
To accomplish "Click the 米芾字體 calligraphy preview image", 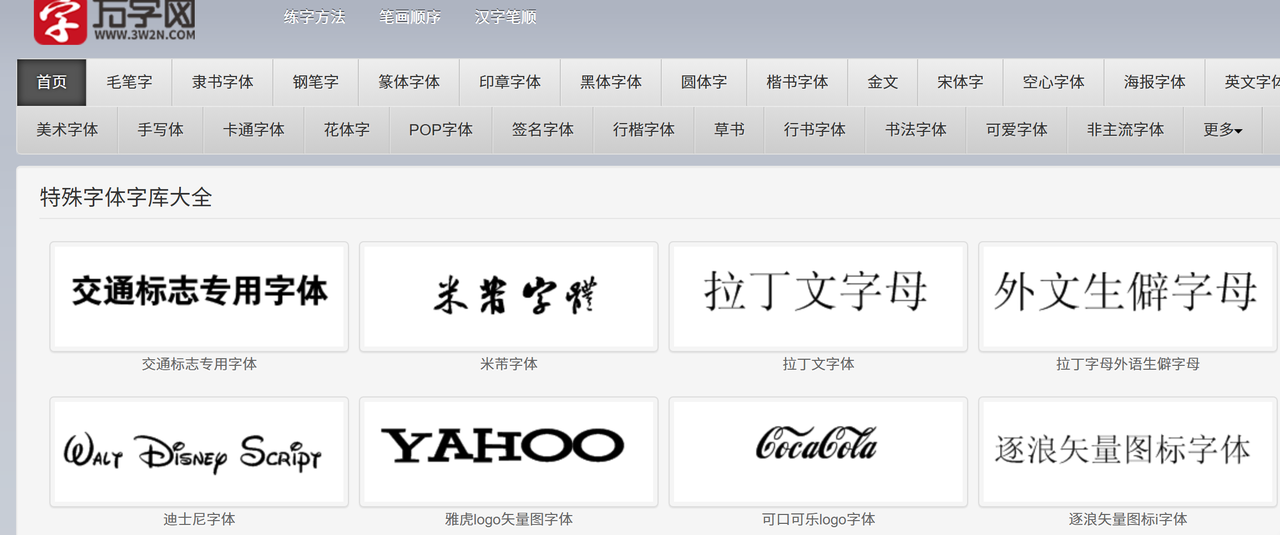I will pyautogui.click(x=508, y=296).
